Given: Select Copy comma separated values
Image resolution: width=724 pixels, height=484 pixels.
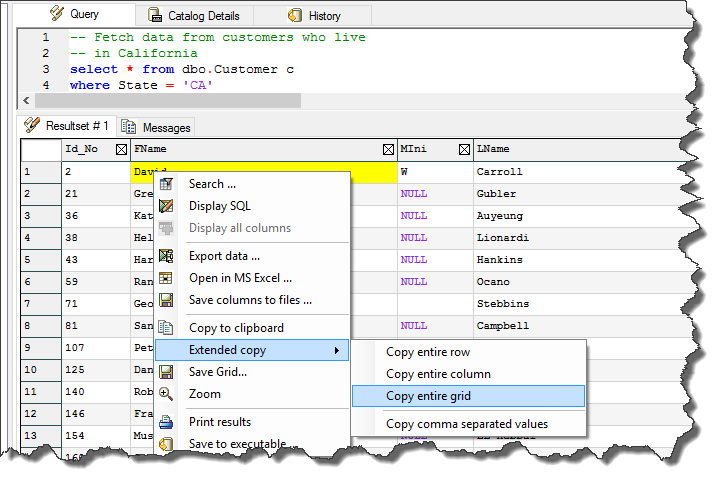Looking at the screenshot, I should (x=467, y=424).
